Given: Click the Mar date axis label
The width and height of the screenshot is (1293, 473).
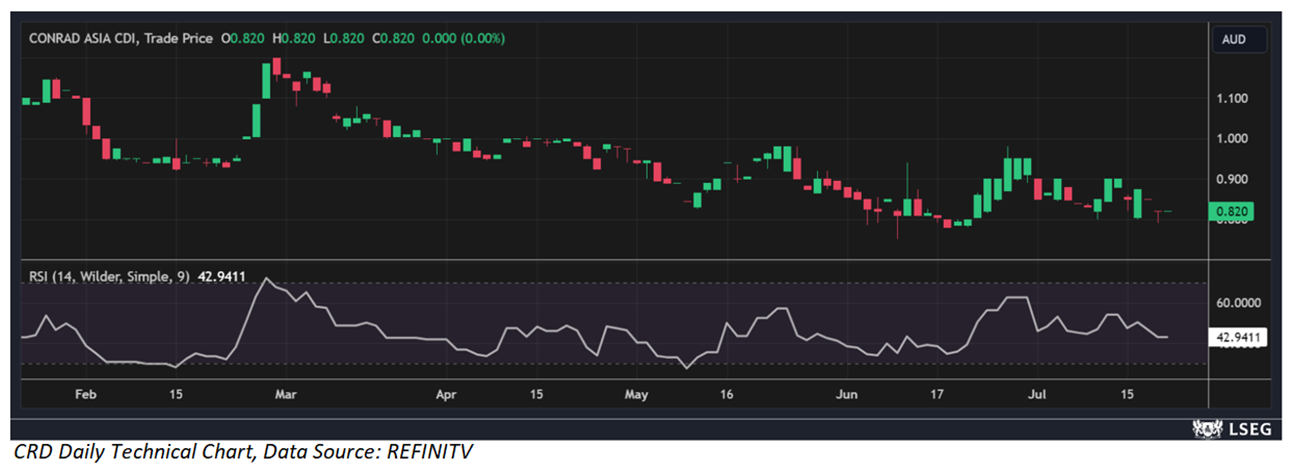Looking at the screenshot, I should click(287, 395).
